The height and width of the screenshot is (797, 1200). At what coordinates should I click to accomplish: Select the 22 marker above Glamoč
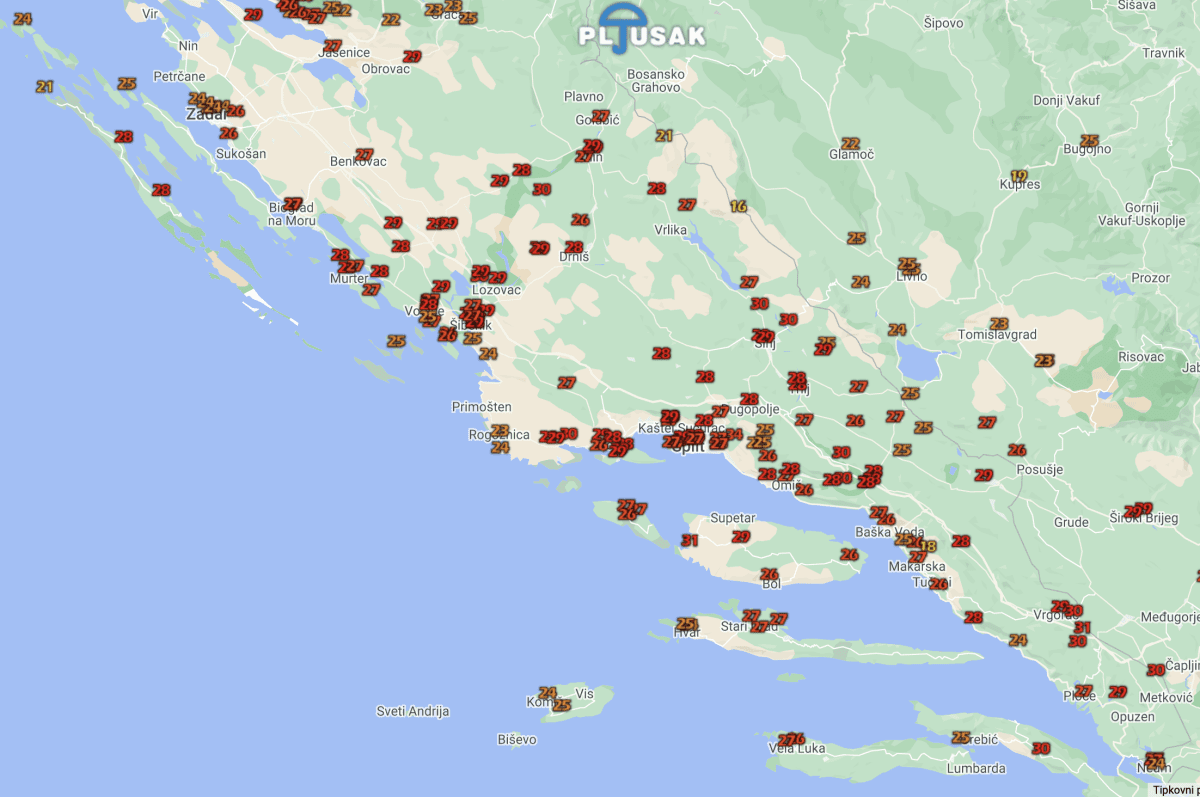851,144
